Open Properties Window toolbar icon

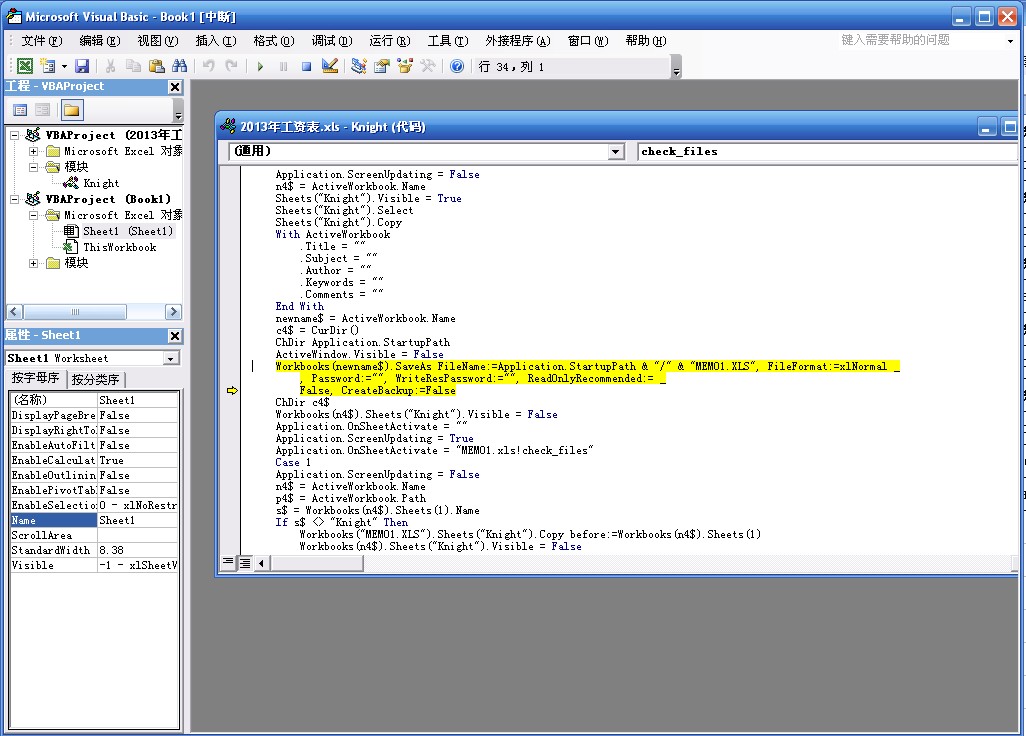point(381,66)
